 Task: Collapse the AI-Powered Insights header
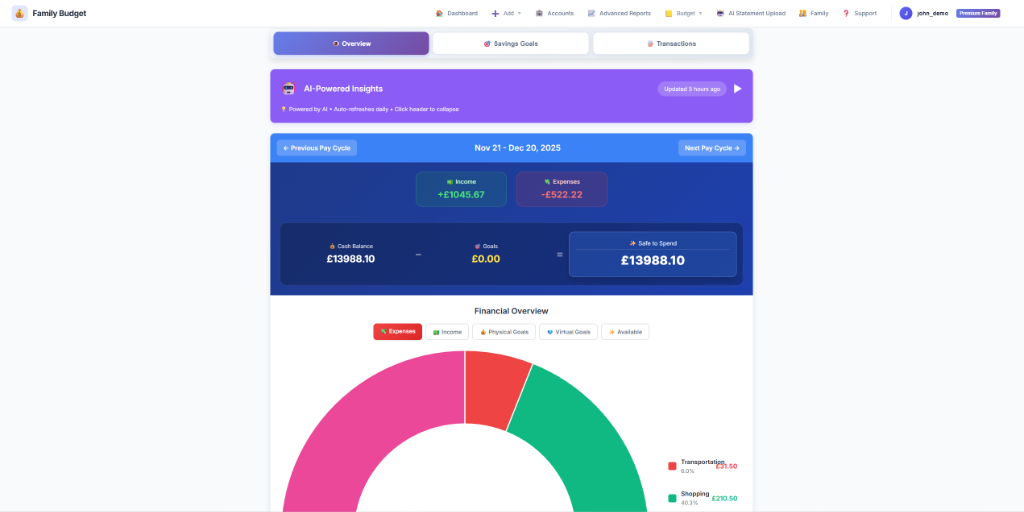coord(511,89)
